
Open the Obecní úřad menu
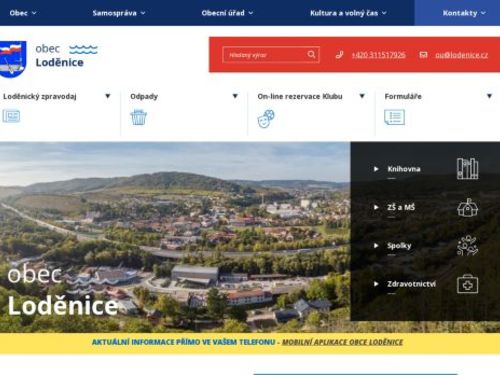point(223,13)
